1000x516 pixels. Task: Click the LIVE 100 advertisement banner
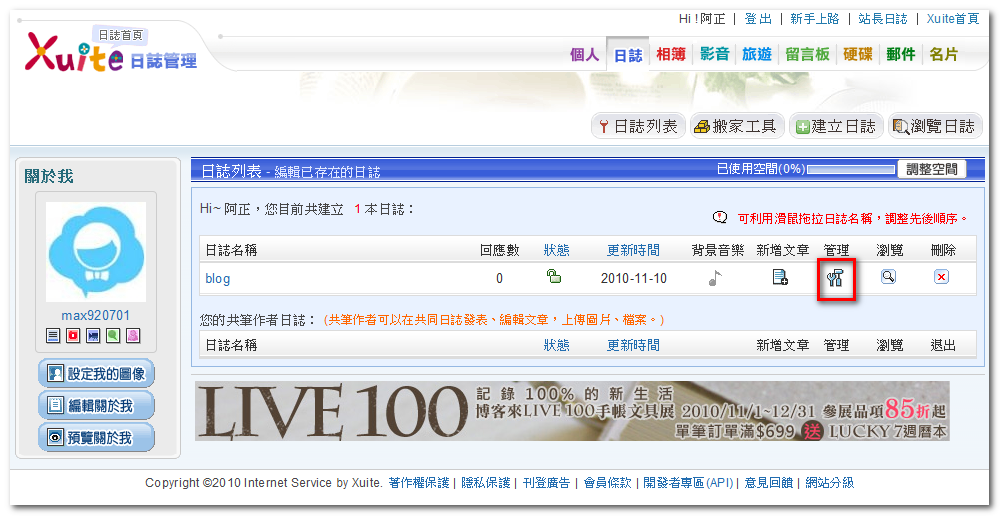[x=572, y=411]
